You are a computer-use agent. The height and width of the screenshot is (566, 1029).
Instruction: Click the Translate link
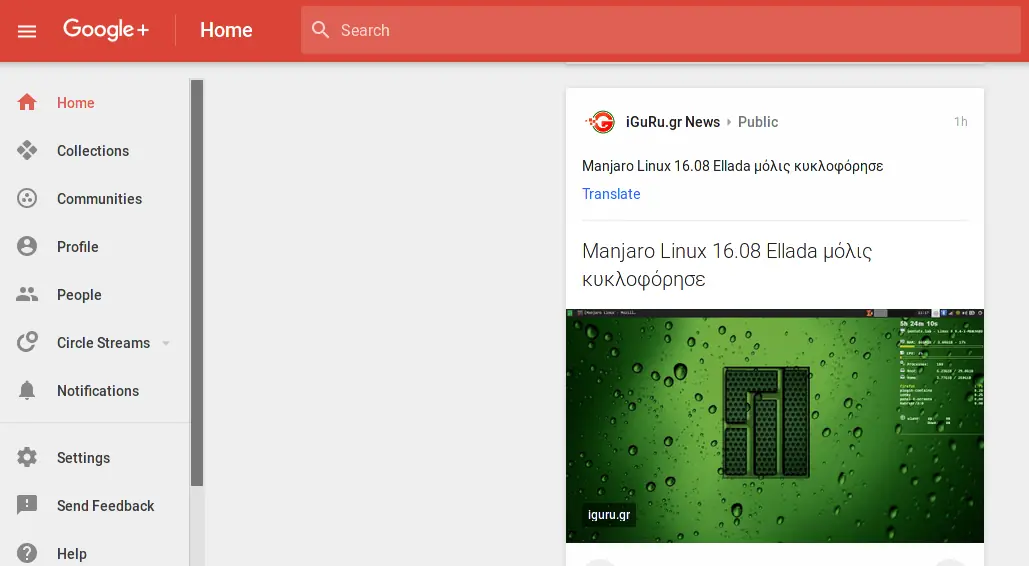click(611, 194)
